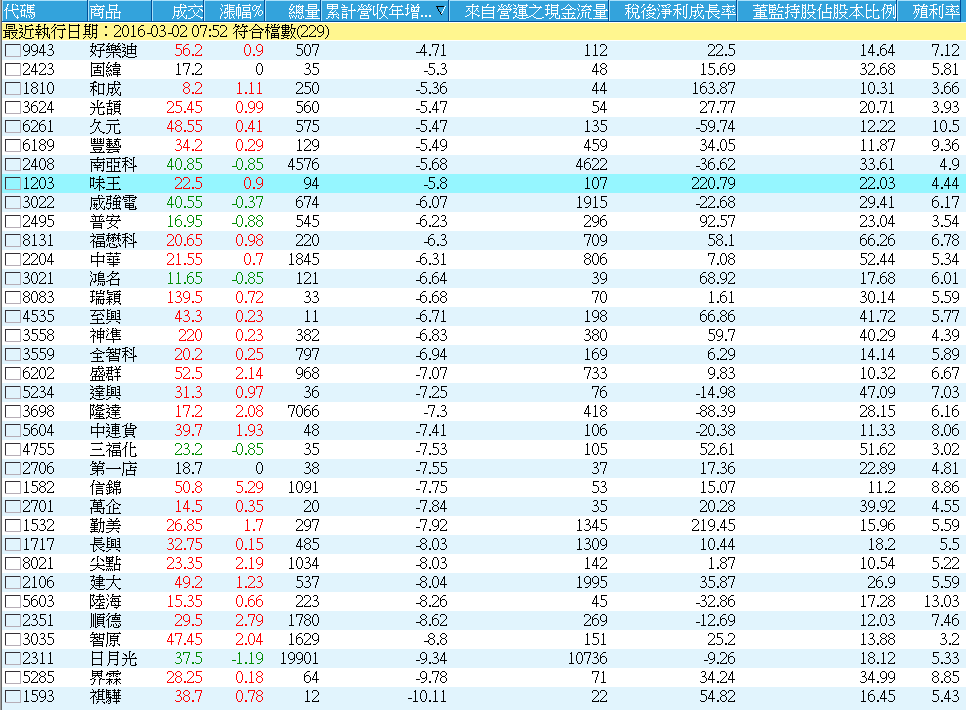Screen dimensions: 966x710
Task: Click 祺驊 revenue growth -10.11
Action: click(x=427, y=697)
